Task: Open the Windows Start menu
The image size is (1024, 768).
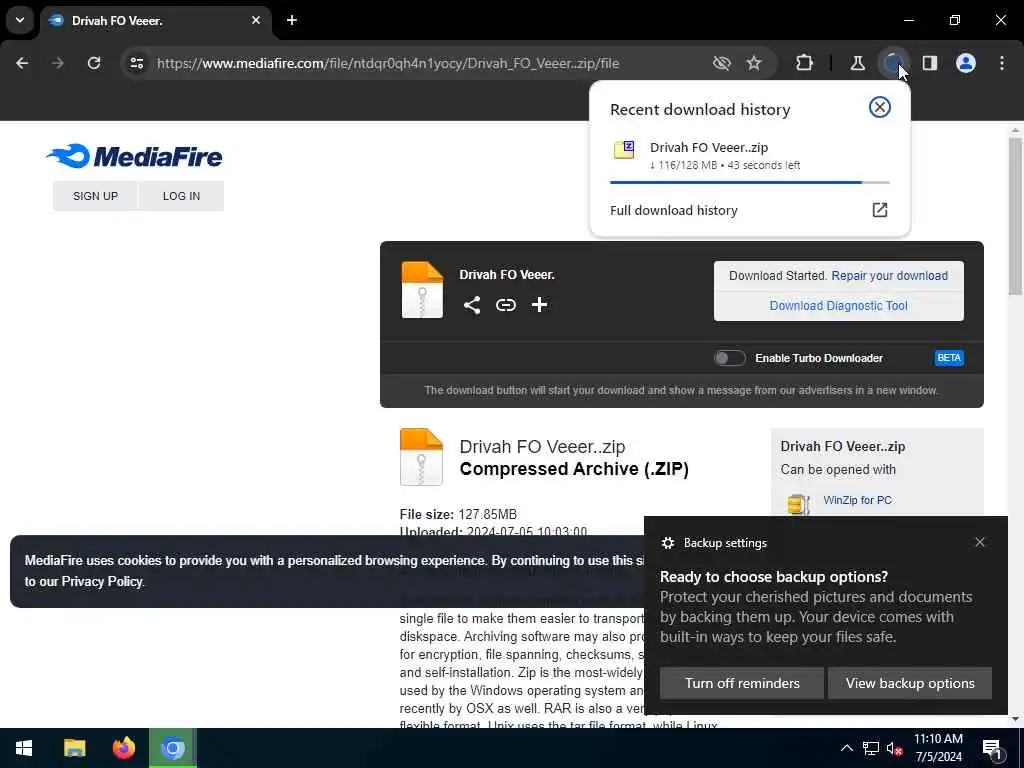Action: [x=24, y=748]
